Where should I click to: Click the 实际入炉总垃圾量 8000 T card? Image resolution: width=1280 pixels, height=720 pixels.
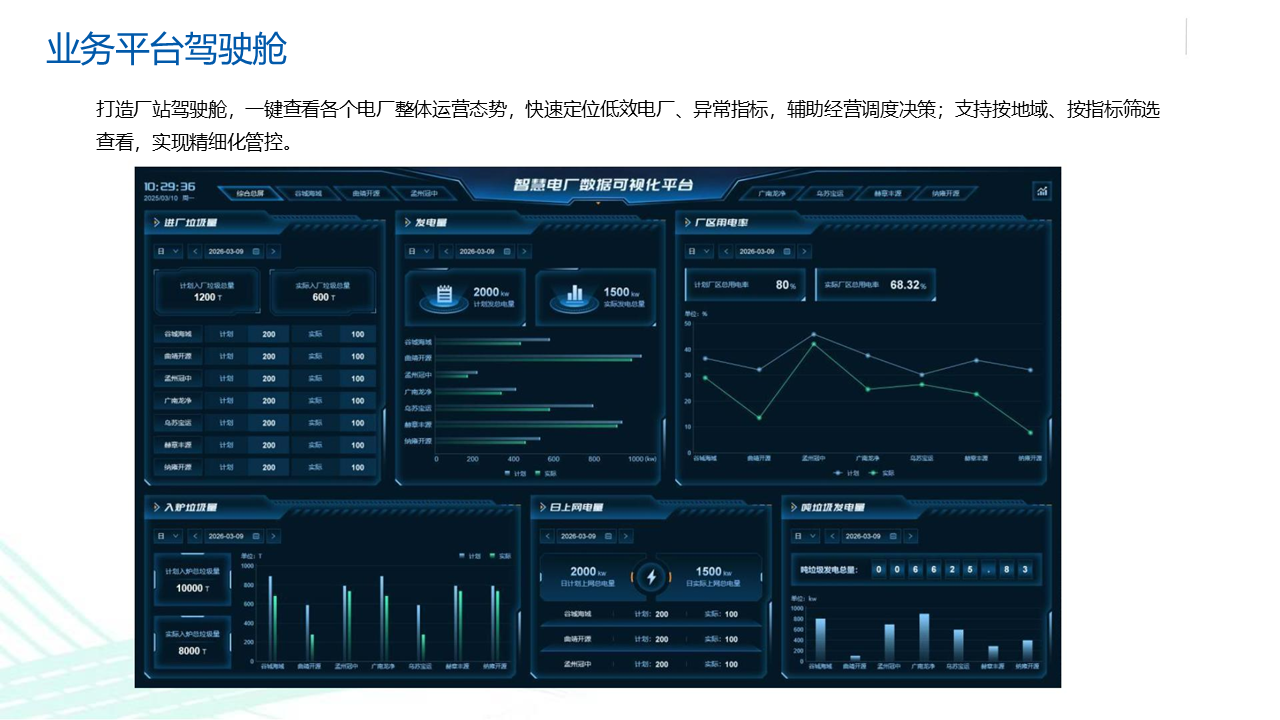(192, 642)
